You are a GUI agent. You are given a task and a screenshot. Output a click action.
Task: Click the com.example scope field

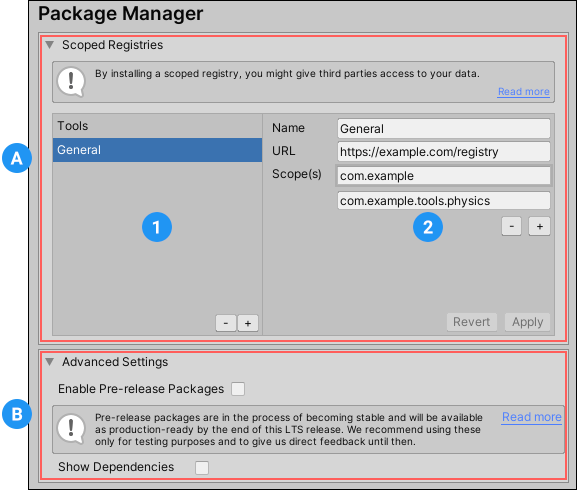coord(444,176)
